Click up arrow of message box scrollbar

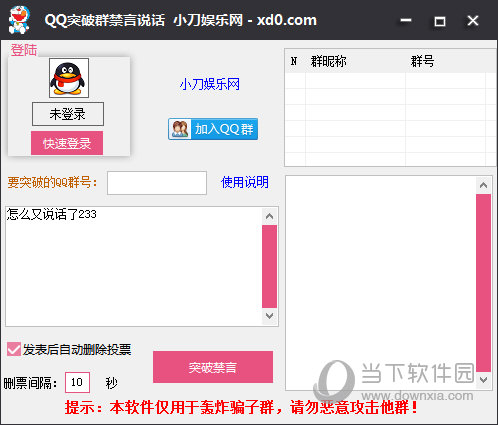tap(269, 216)
